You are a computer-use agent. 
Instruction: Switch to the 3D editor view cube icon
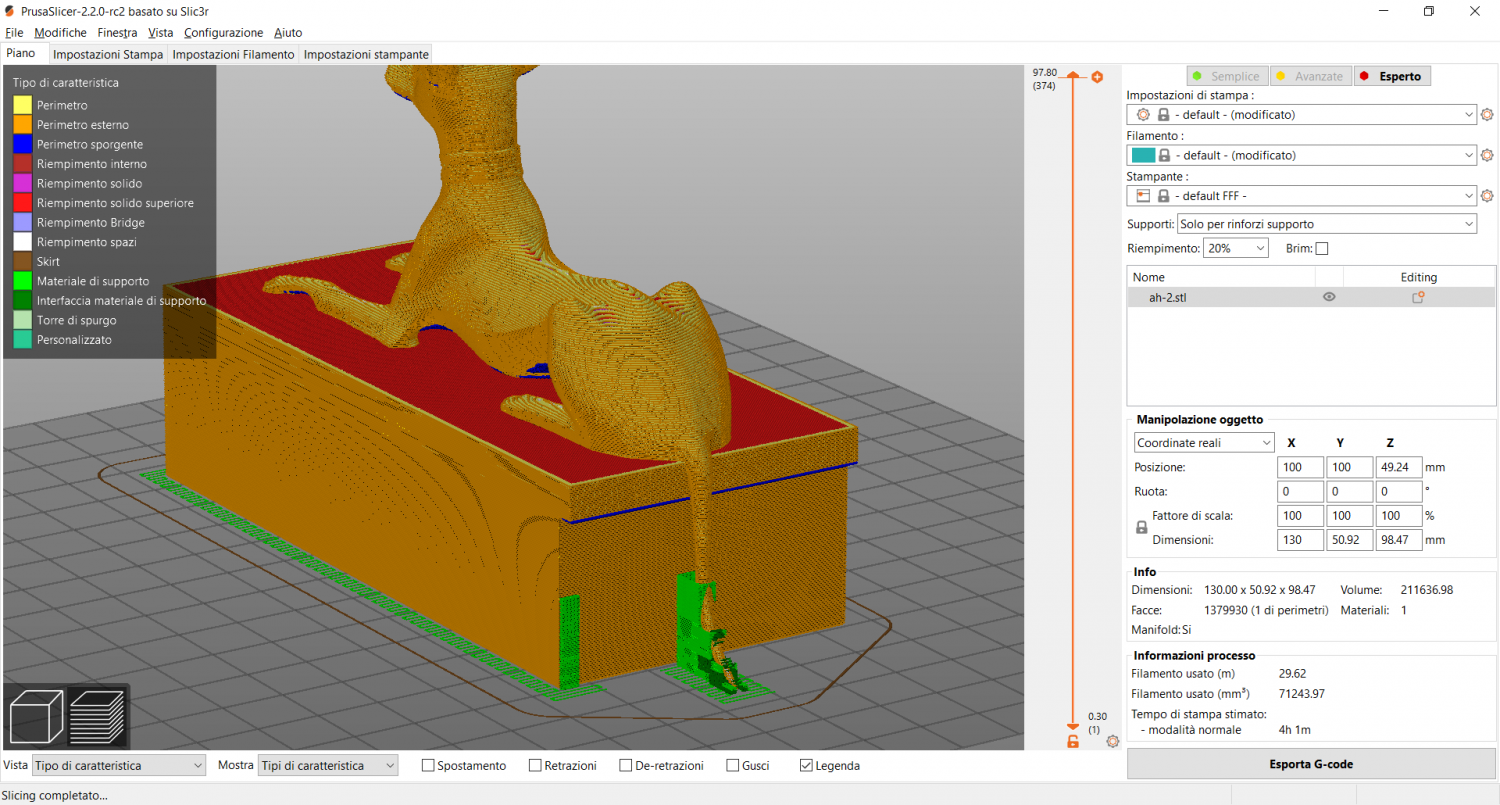coord(36,715)
